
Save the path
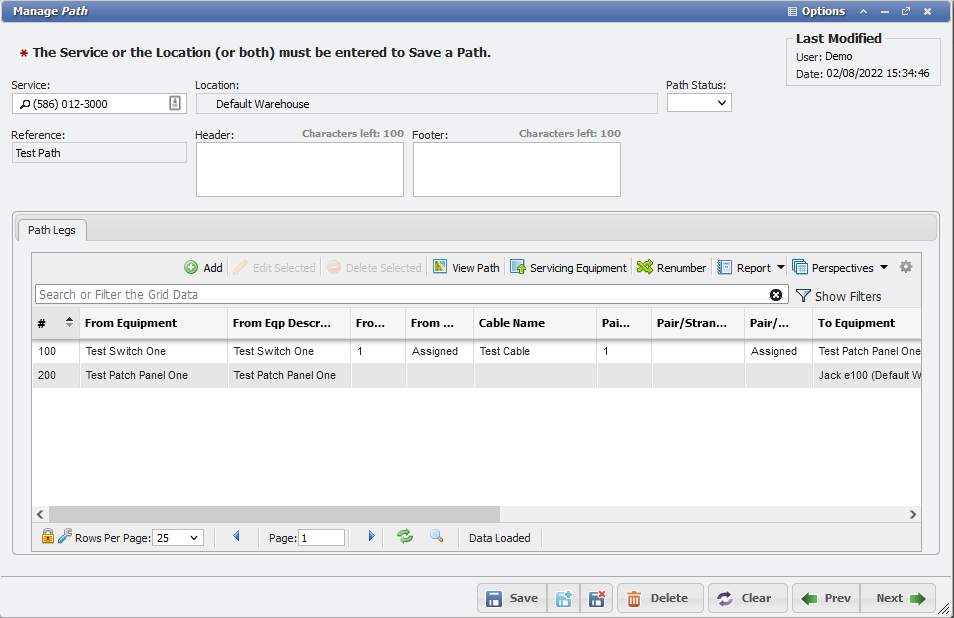pos(511,597)
